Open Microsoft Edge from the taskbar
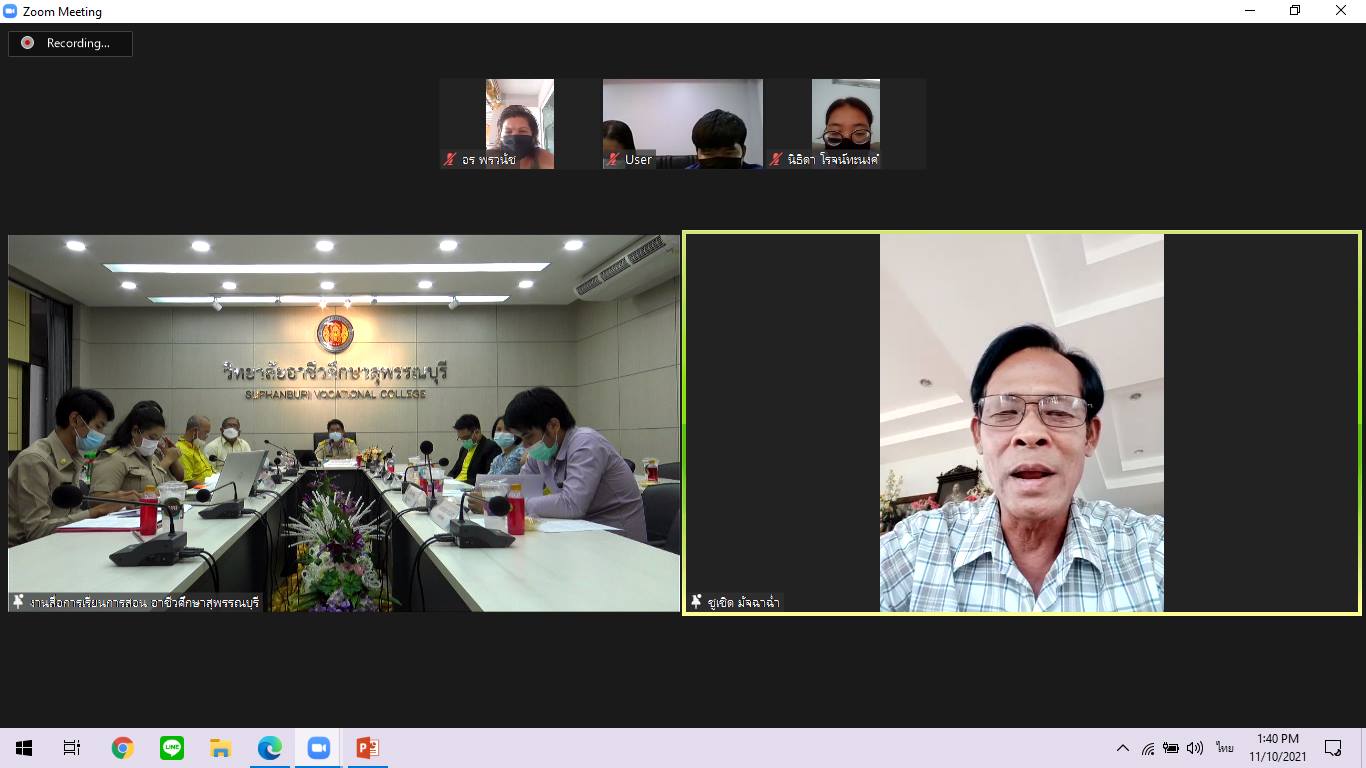The image size is (1366, 768). [270, 748]
